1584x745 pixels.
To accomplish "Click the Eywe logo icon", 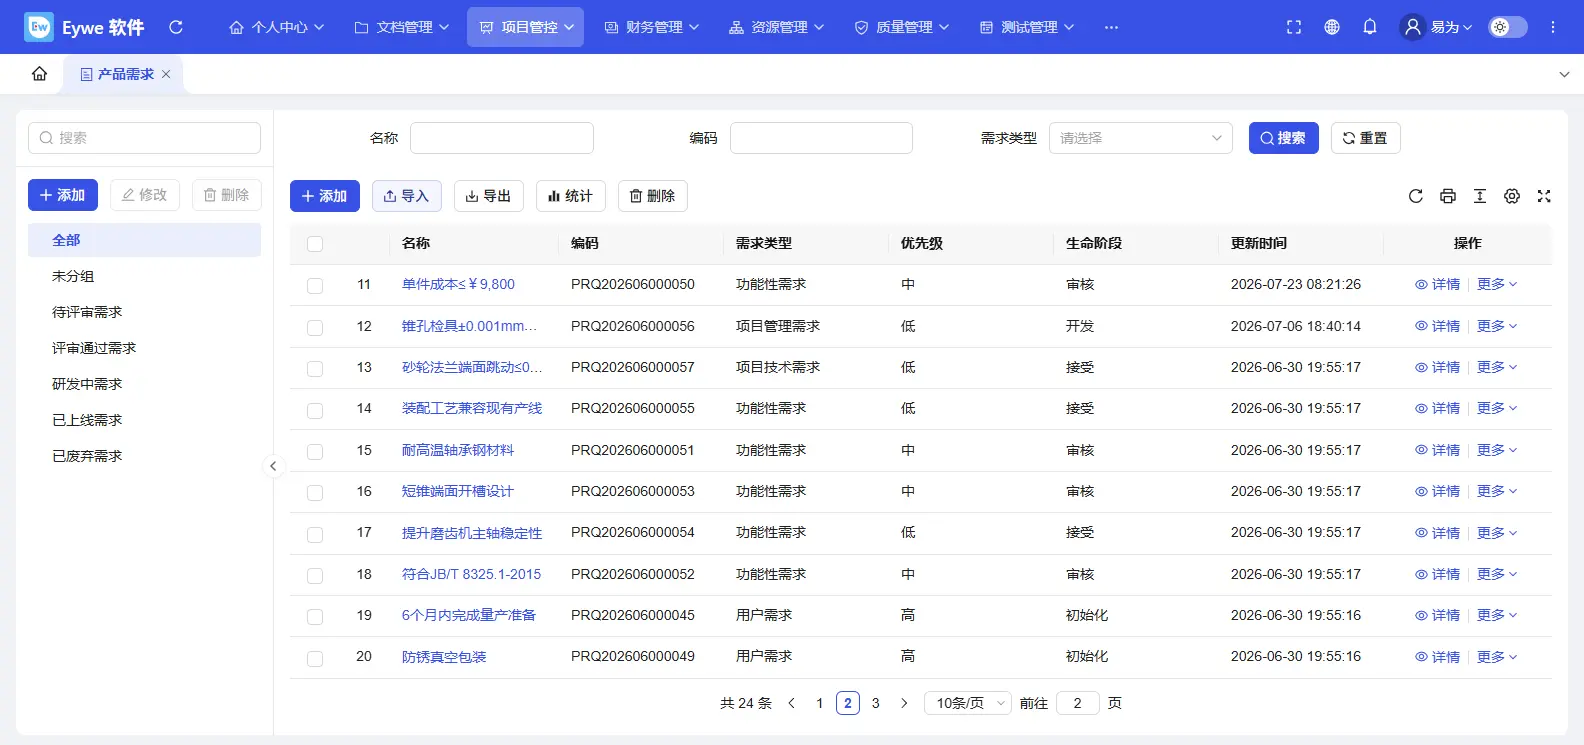I will (x=38, y=27).
